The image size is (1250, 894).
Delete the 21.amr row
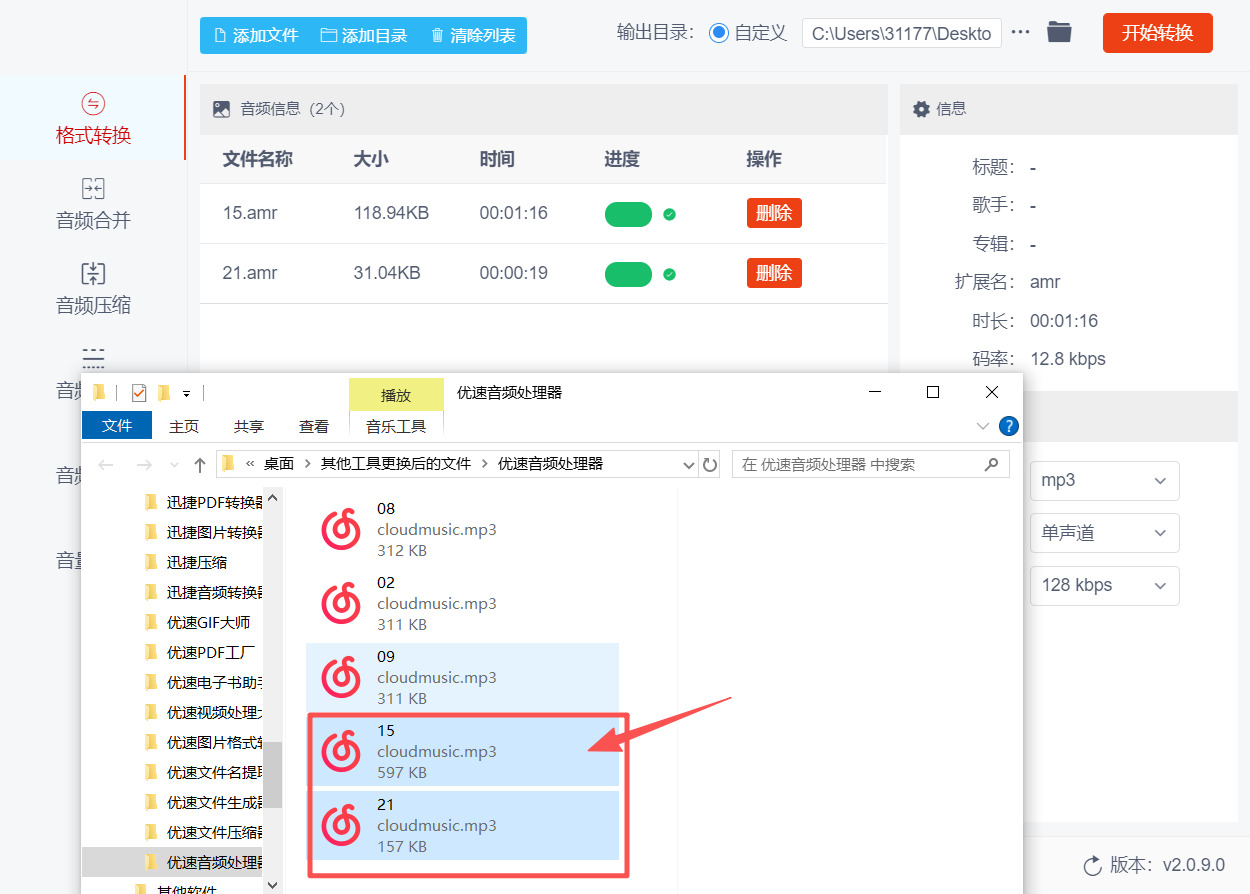774,273
